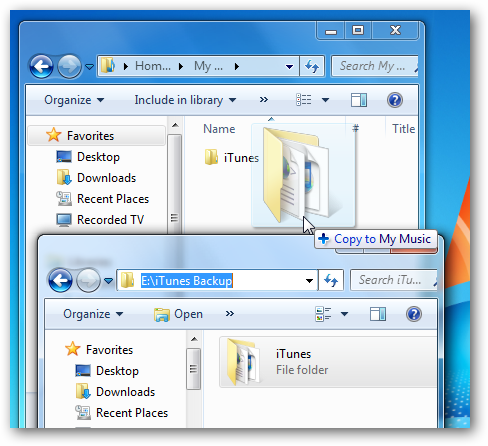
Task: Click the Search My... field
Action: pos(375,66)
